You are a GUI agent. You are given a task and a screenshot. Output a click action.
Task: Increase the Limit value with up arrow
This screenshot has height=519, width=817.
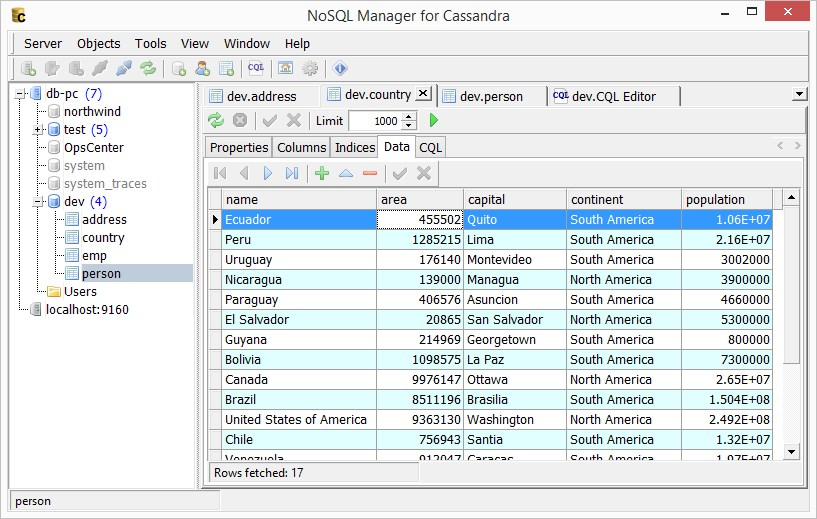[x=410, y=116]
